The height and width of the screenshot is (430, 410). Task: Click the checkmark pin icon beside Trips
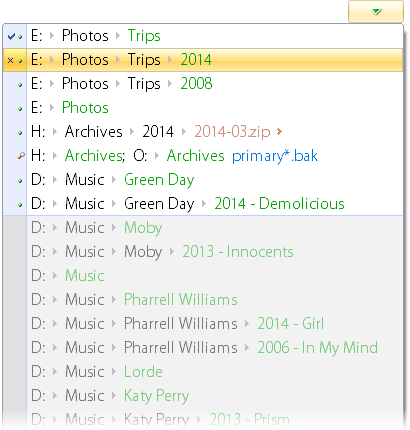11,36
